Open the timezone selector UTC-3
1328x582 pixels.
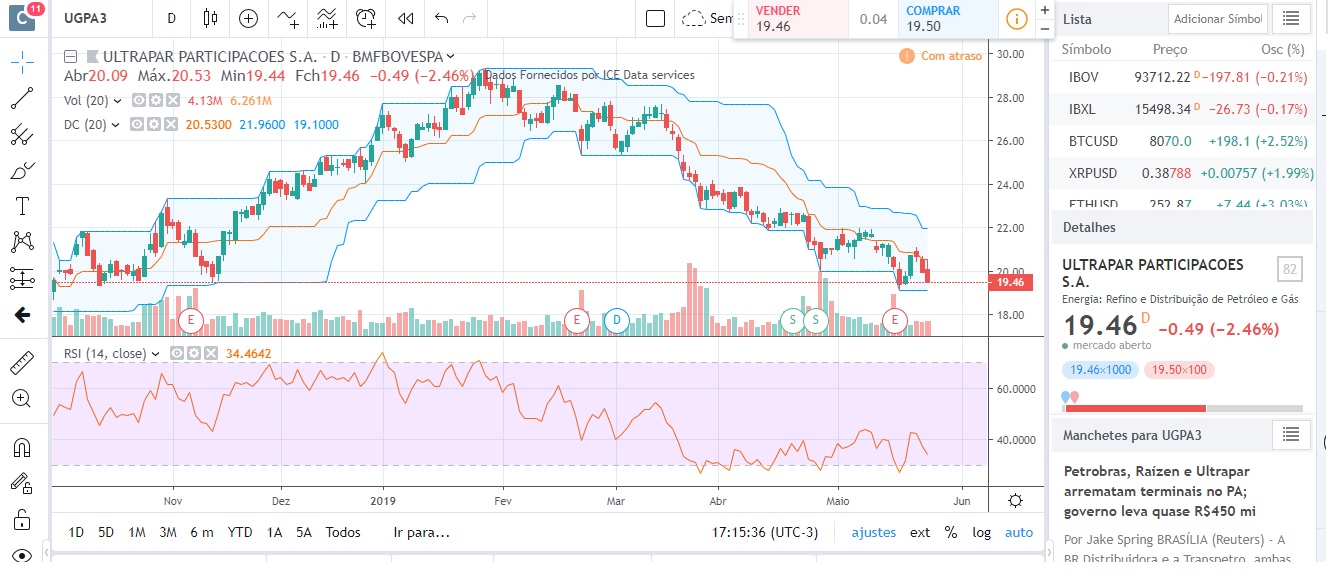click(765, 532)
